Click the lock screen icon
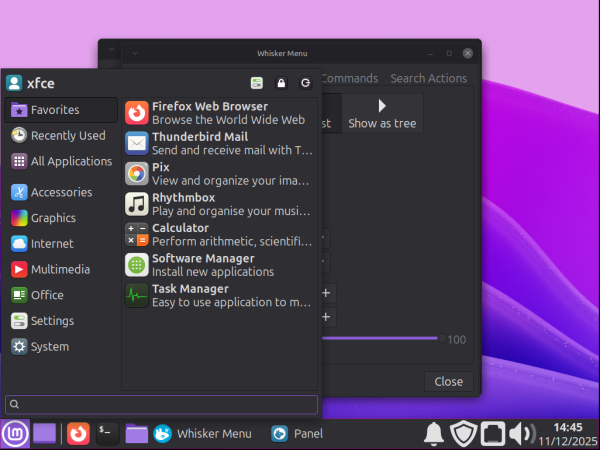The image size is (600, 450). point(281,83)
